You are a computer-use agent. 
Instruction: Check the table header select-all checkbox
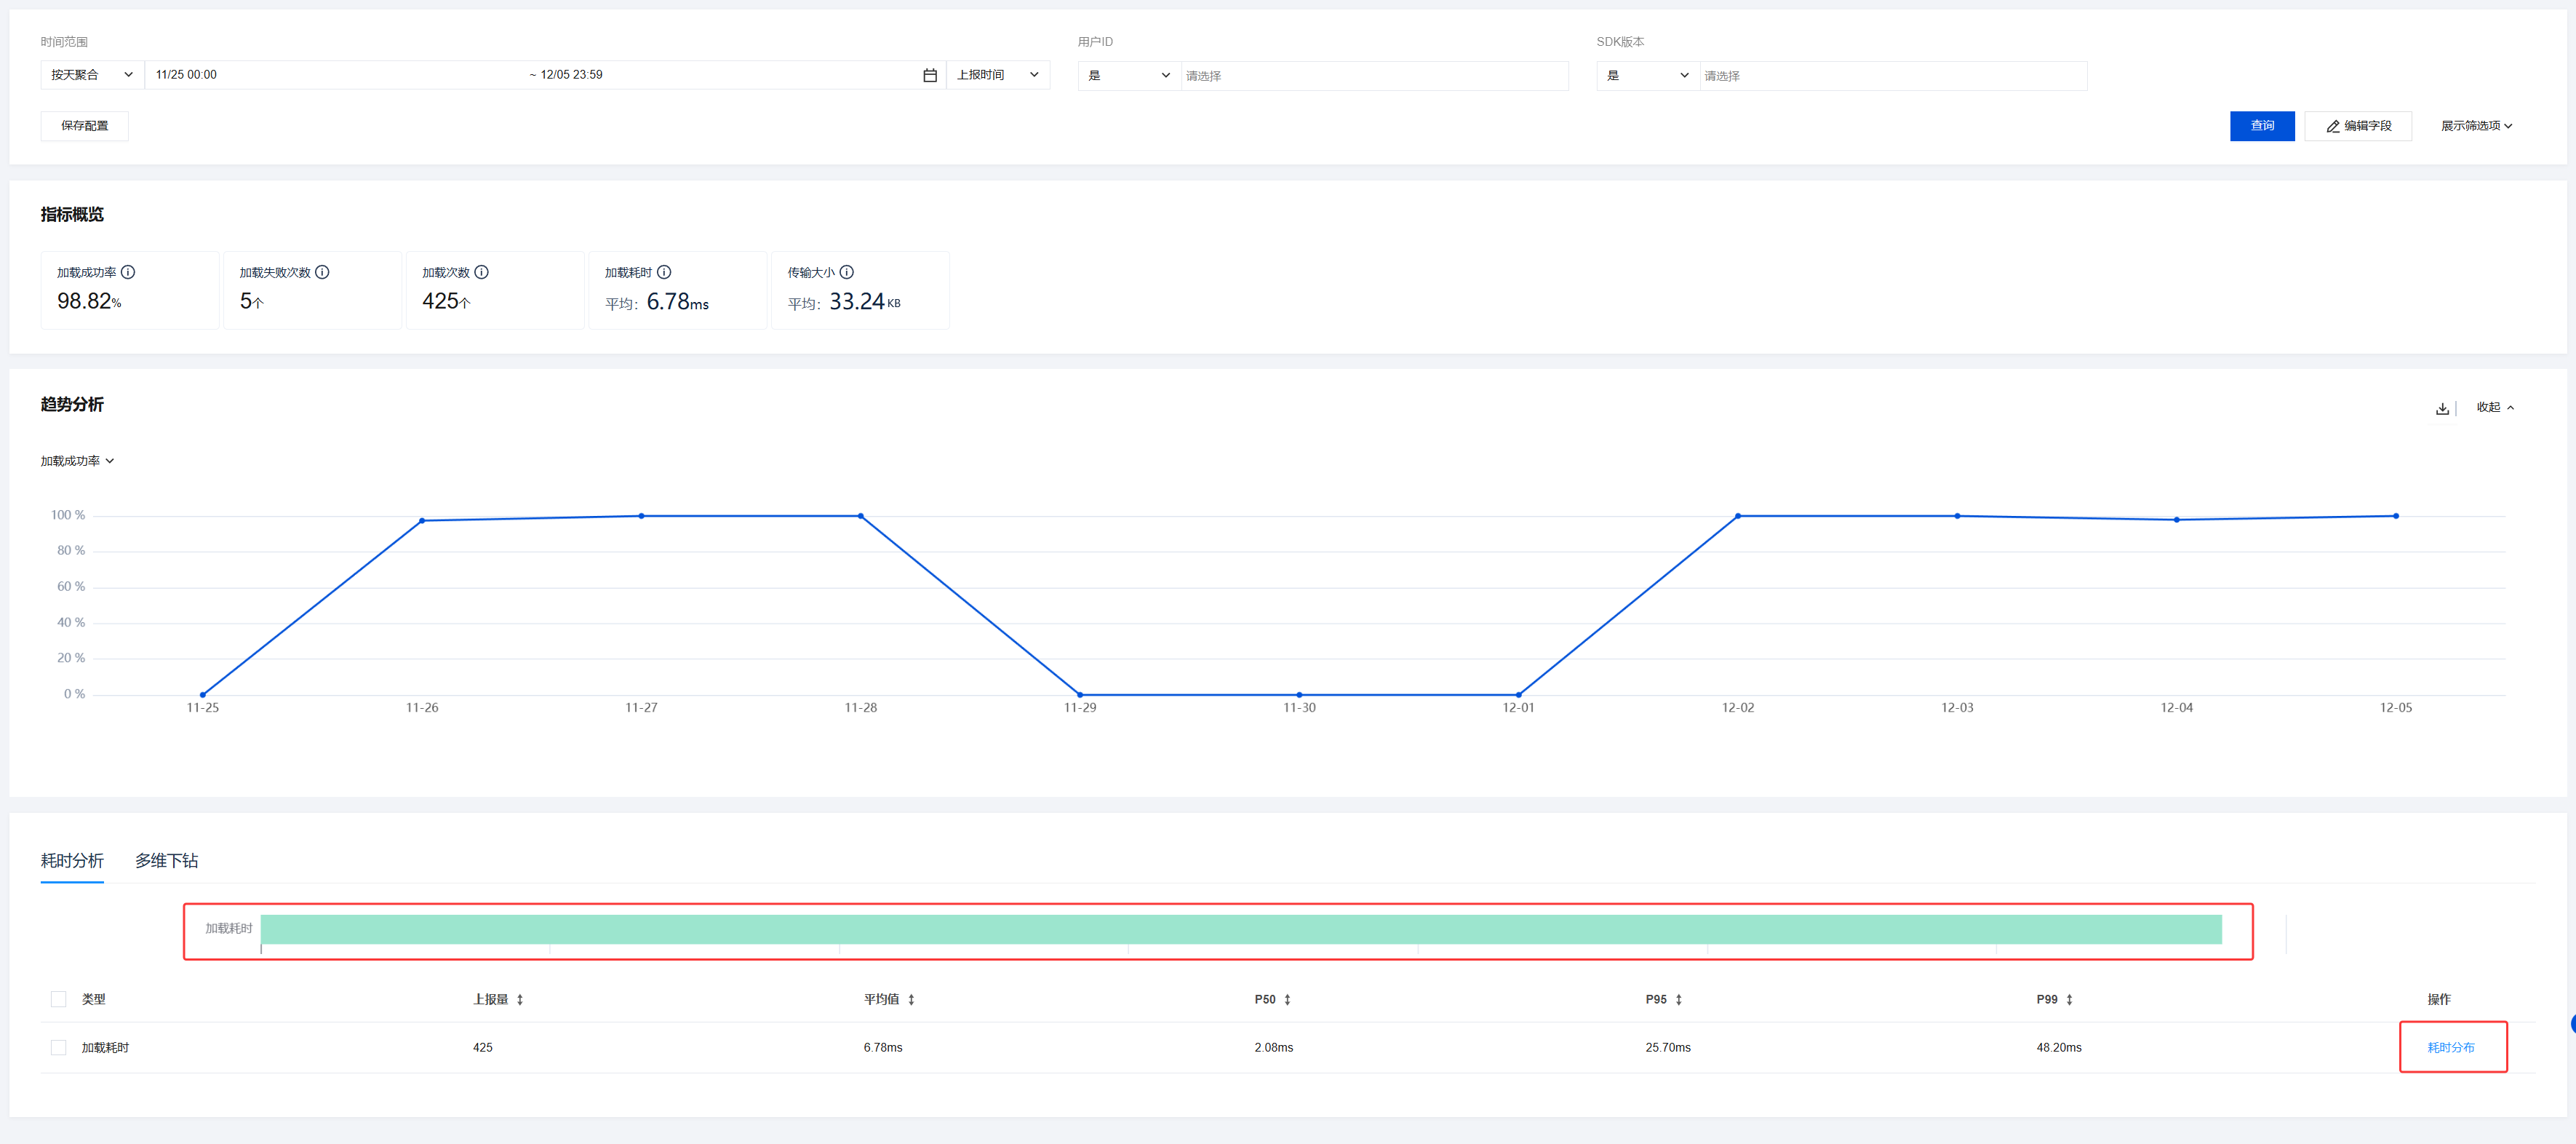[x=58, y=999]
